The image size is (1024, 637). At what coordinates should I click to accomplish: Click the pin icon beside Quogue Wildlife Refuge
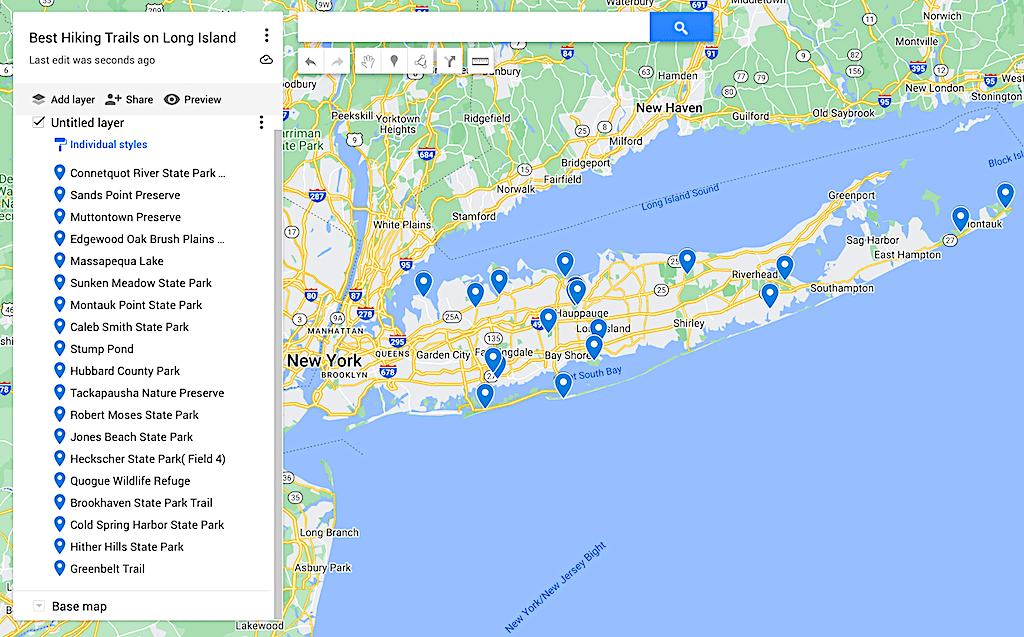[59, 480]
